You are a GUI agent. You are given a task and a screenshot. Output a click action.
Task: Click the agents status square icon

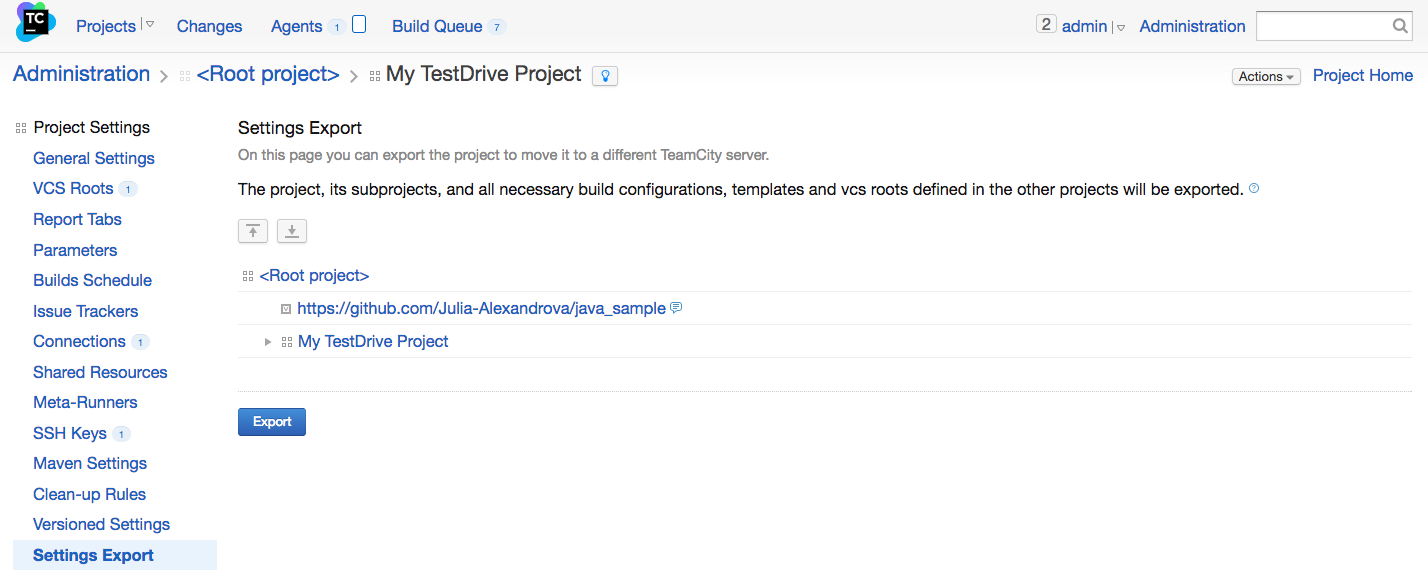tap(359, 25)
